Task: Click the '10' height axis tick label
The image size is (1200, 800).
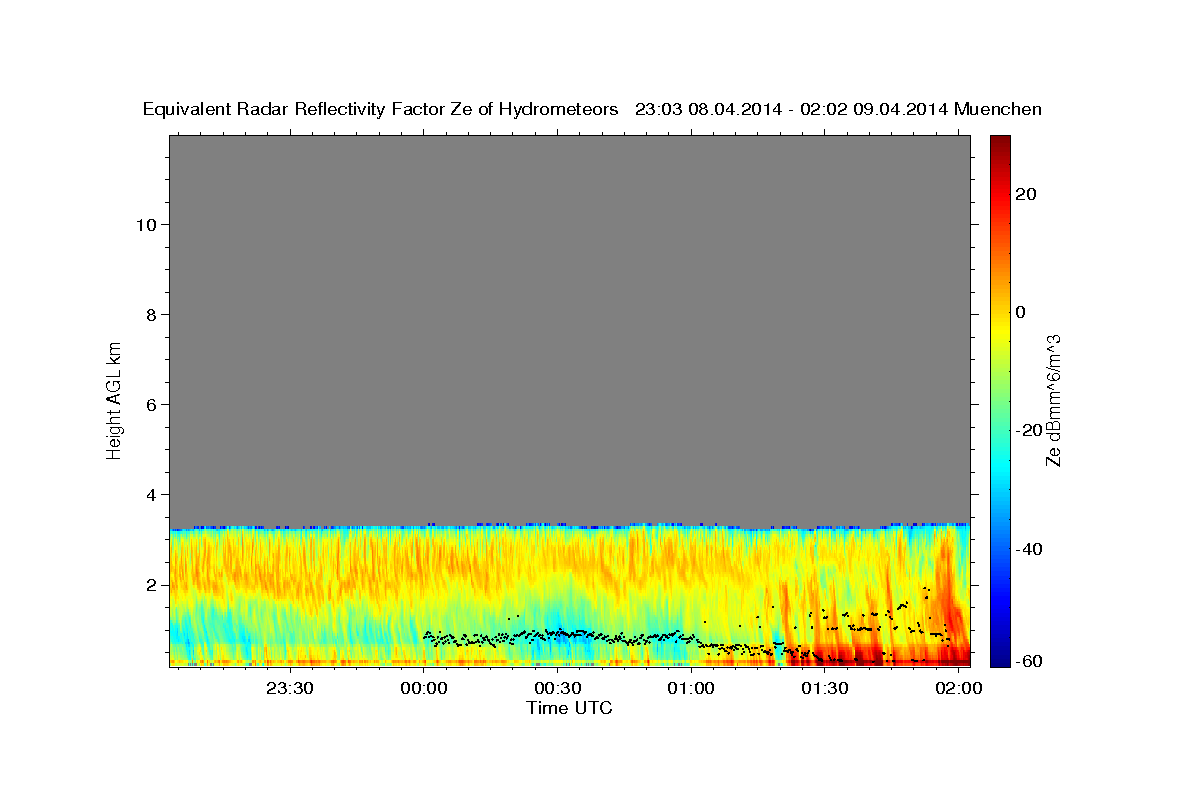Action: 145,224
